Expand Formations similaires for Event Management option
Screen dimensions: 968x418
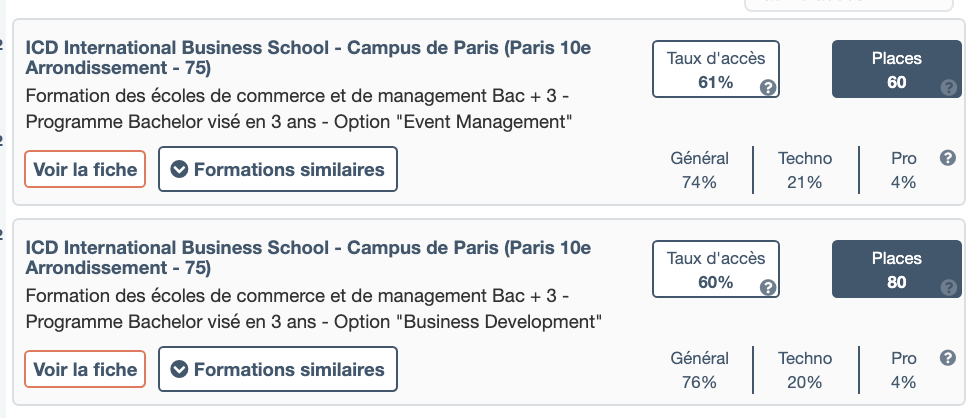278,169
